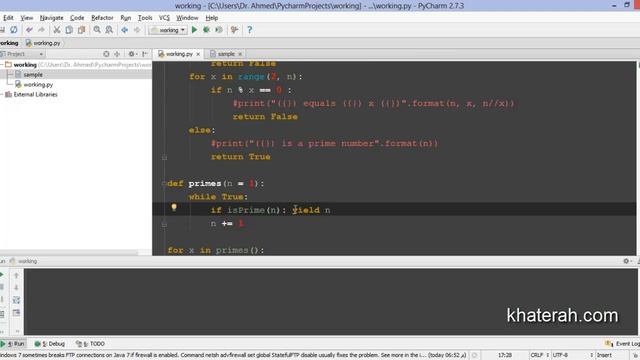The image size is (640, 360).
Task: Open the Project view selector dropdown
Action: 22,54
